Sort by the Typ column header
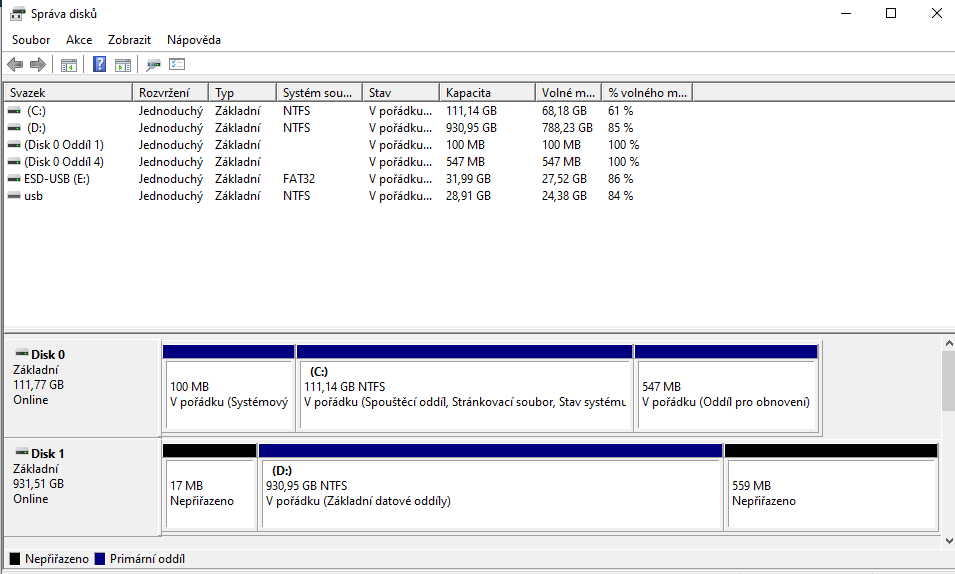 pos(242,93)
